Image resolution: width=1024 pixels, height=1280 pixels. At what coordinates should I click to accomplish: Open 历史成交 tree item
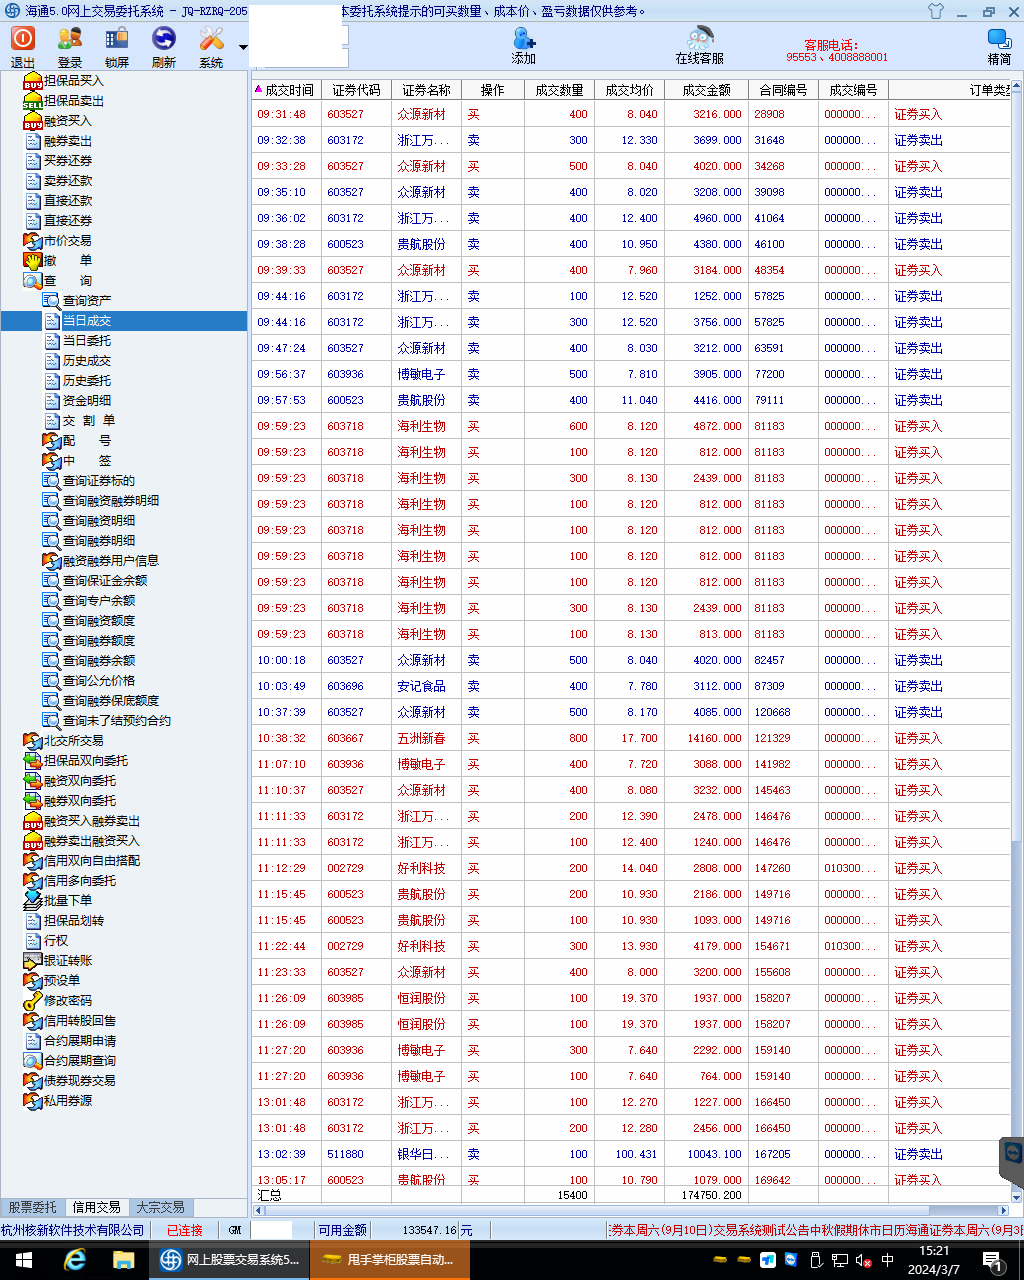87,360
